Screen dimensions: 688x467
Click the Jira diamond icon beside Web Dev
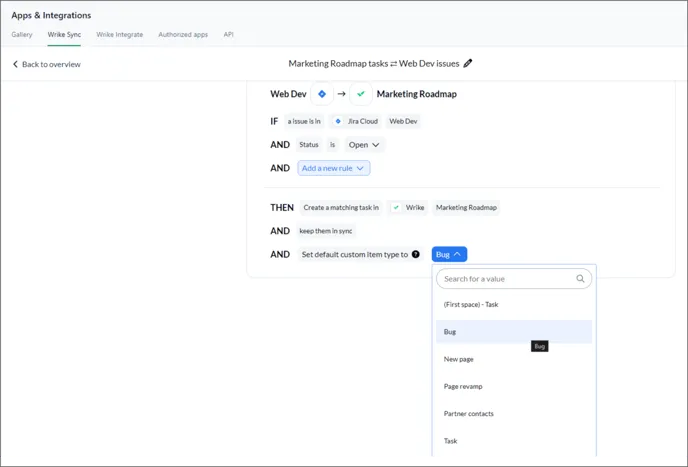pyautogui.click(x=322, y=94)
